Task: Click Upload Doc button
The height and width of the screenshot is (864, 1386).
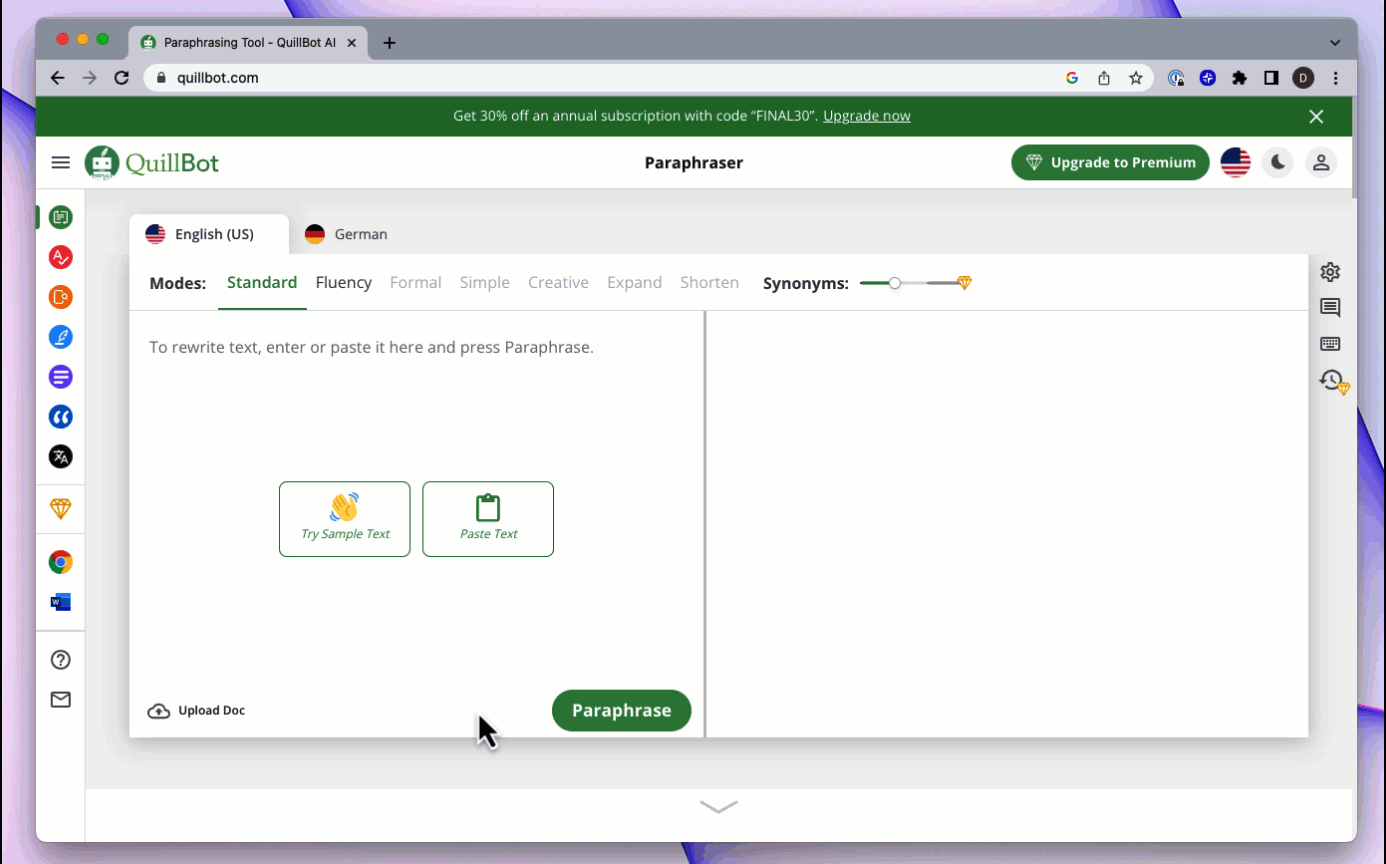Action: pyautogui.click(x=196, y=711)
